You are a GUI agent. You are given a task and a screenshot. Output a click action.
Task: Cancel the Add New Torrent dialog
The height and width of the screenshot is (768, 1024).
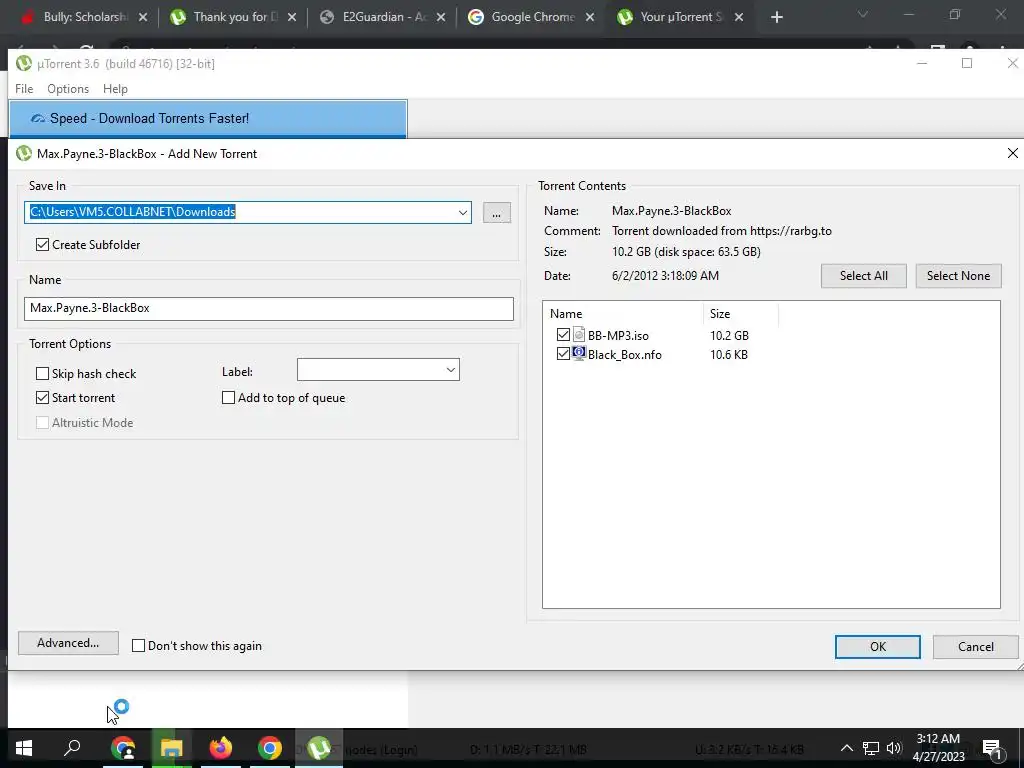click(x=976, y=647)
